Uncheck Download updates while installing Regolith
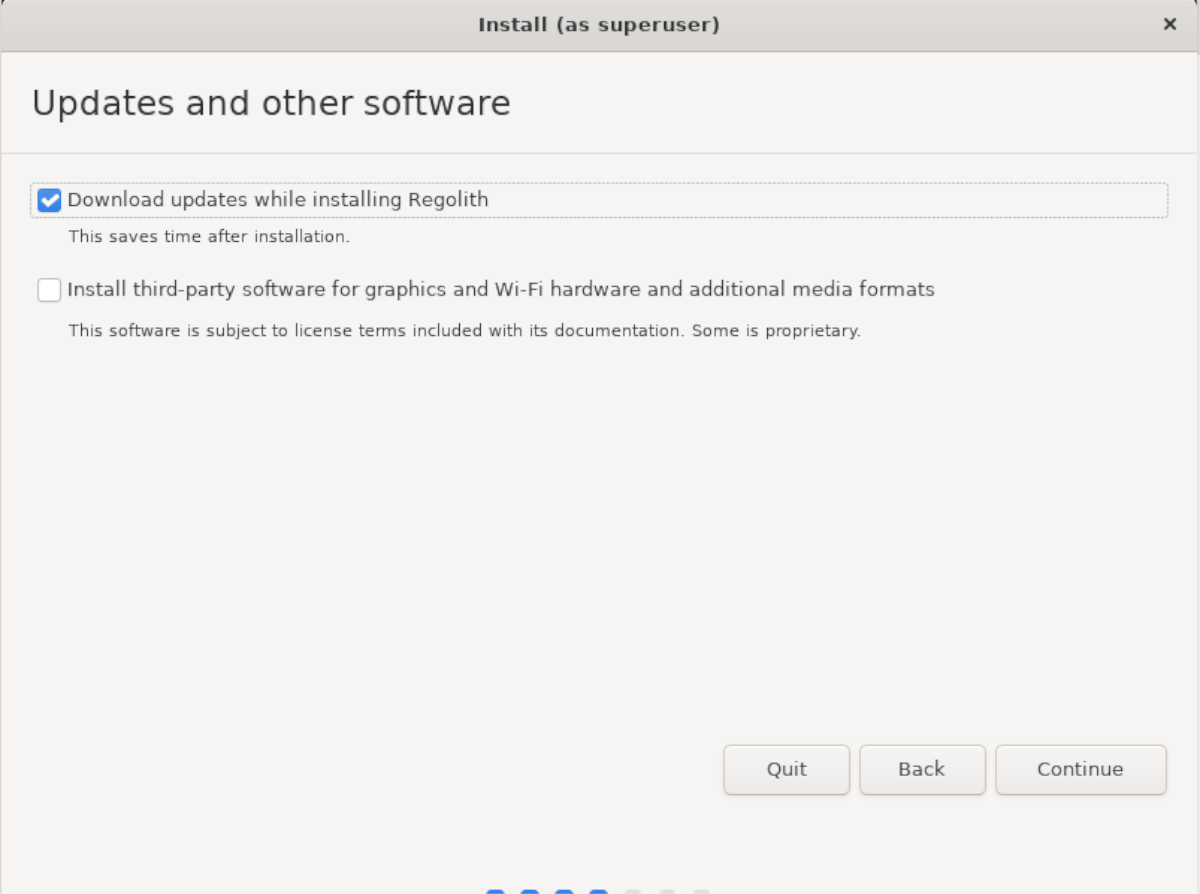The height and width of the screenshot is (894, 1200). coord(49,201)
